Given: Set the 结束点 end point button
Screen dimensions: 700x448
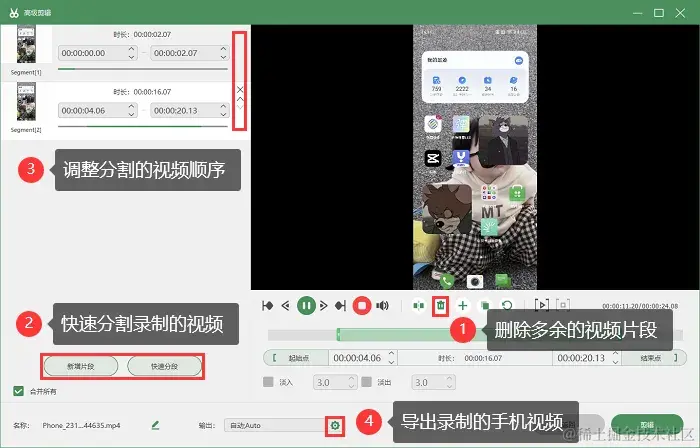Looking at the screenshot, I should pyautogui.click(x=654, y=358).
